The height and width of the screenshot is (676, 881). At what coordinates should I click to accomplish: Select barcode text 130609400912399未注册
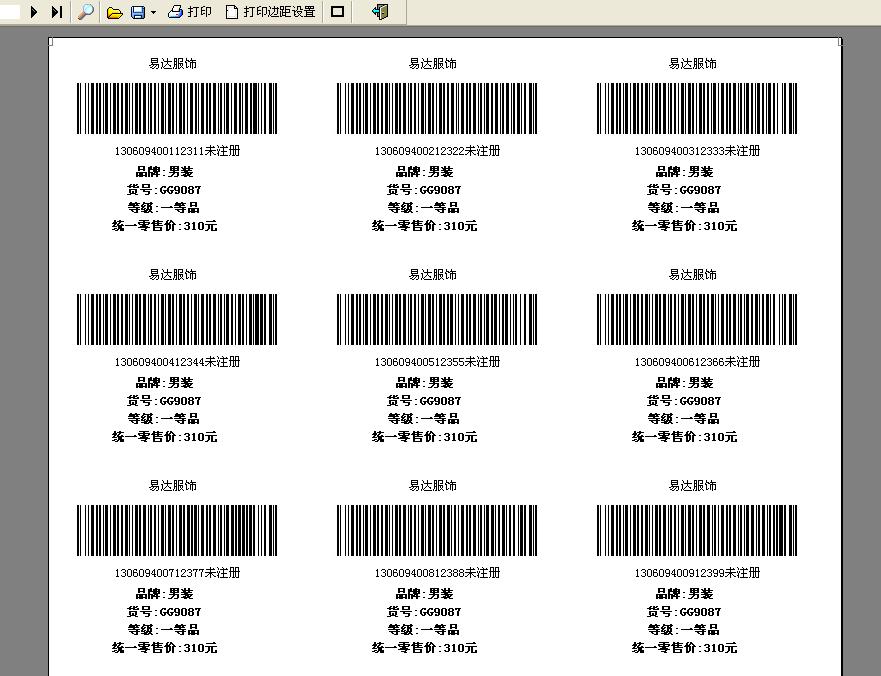point(697,573)
